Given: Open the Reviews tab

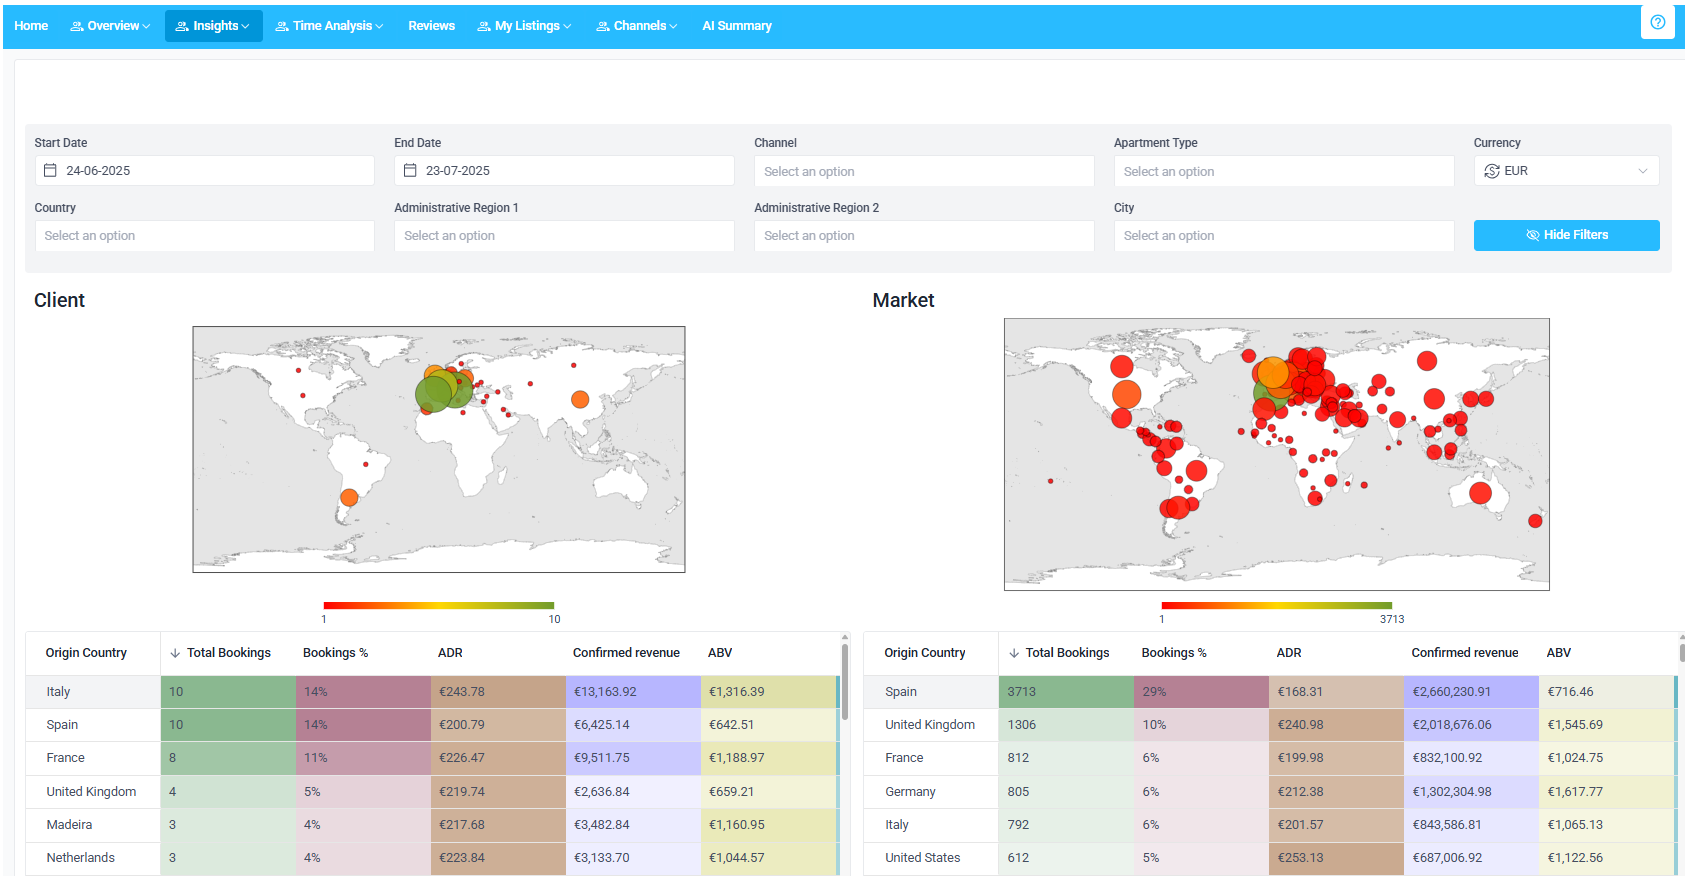Looking at the screenshot, I should 431,26.
